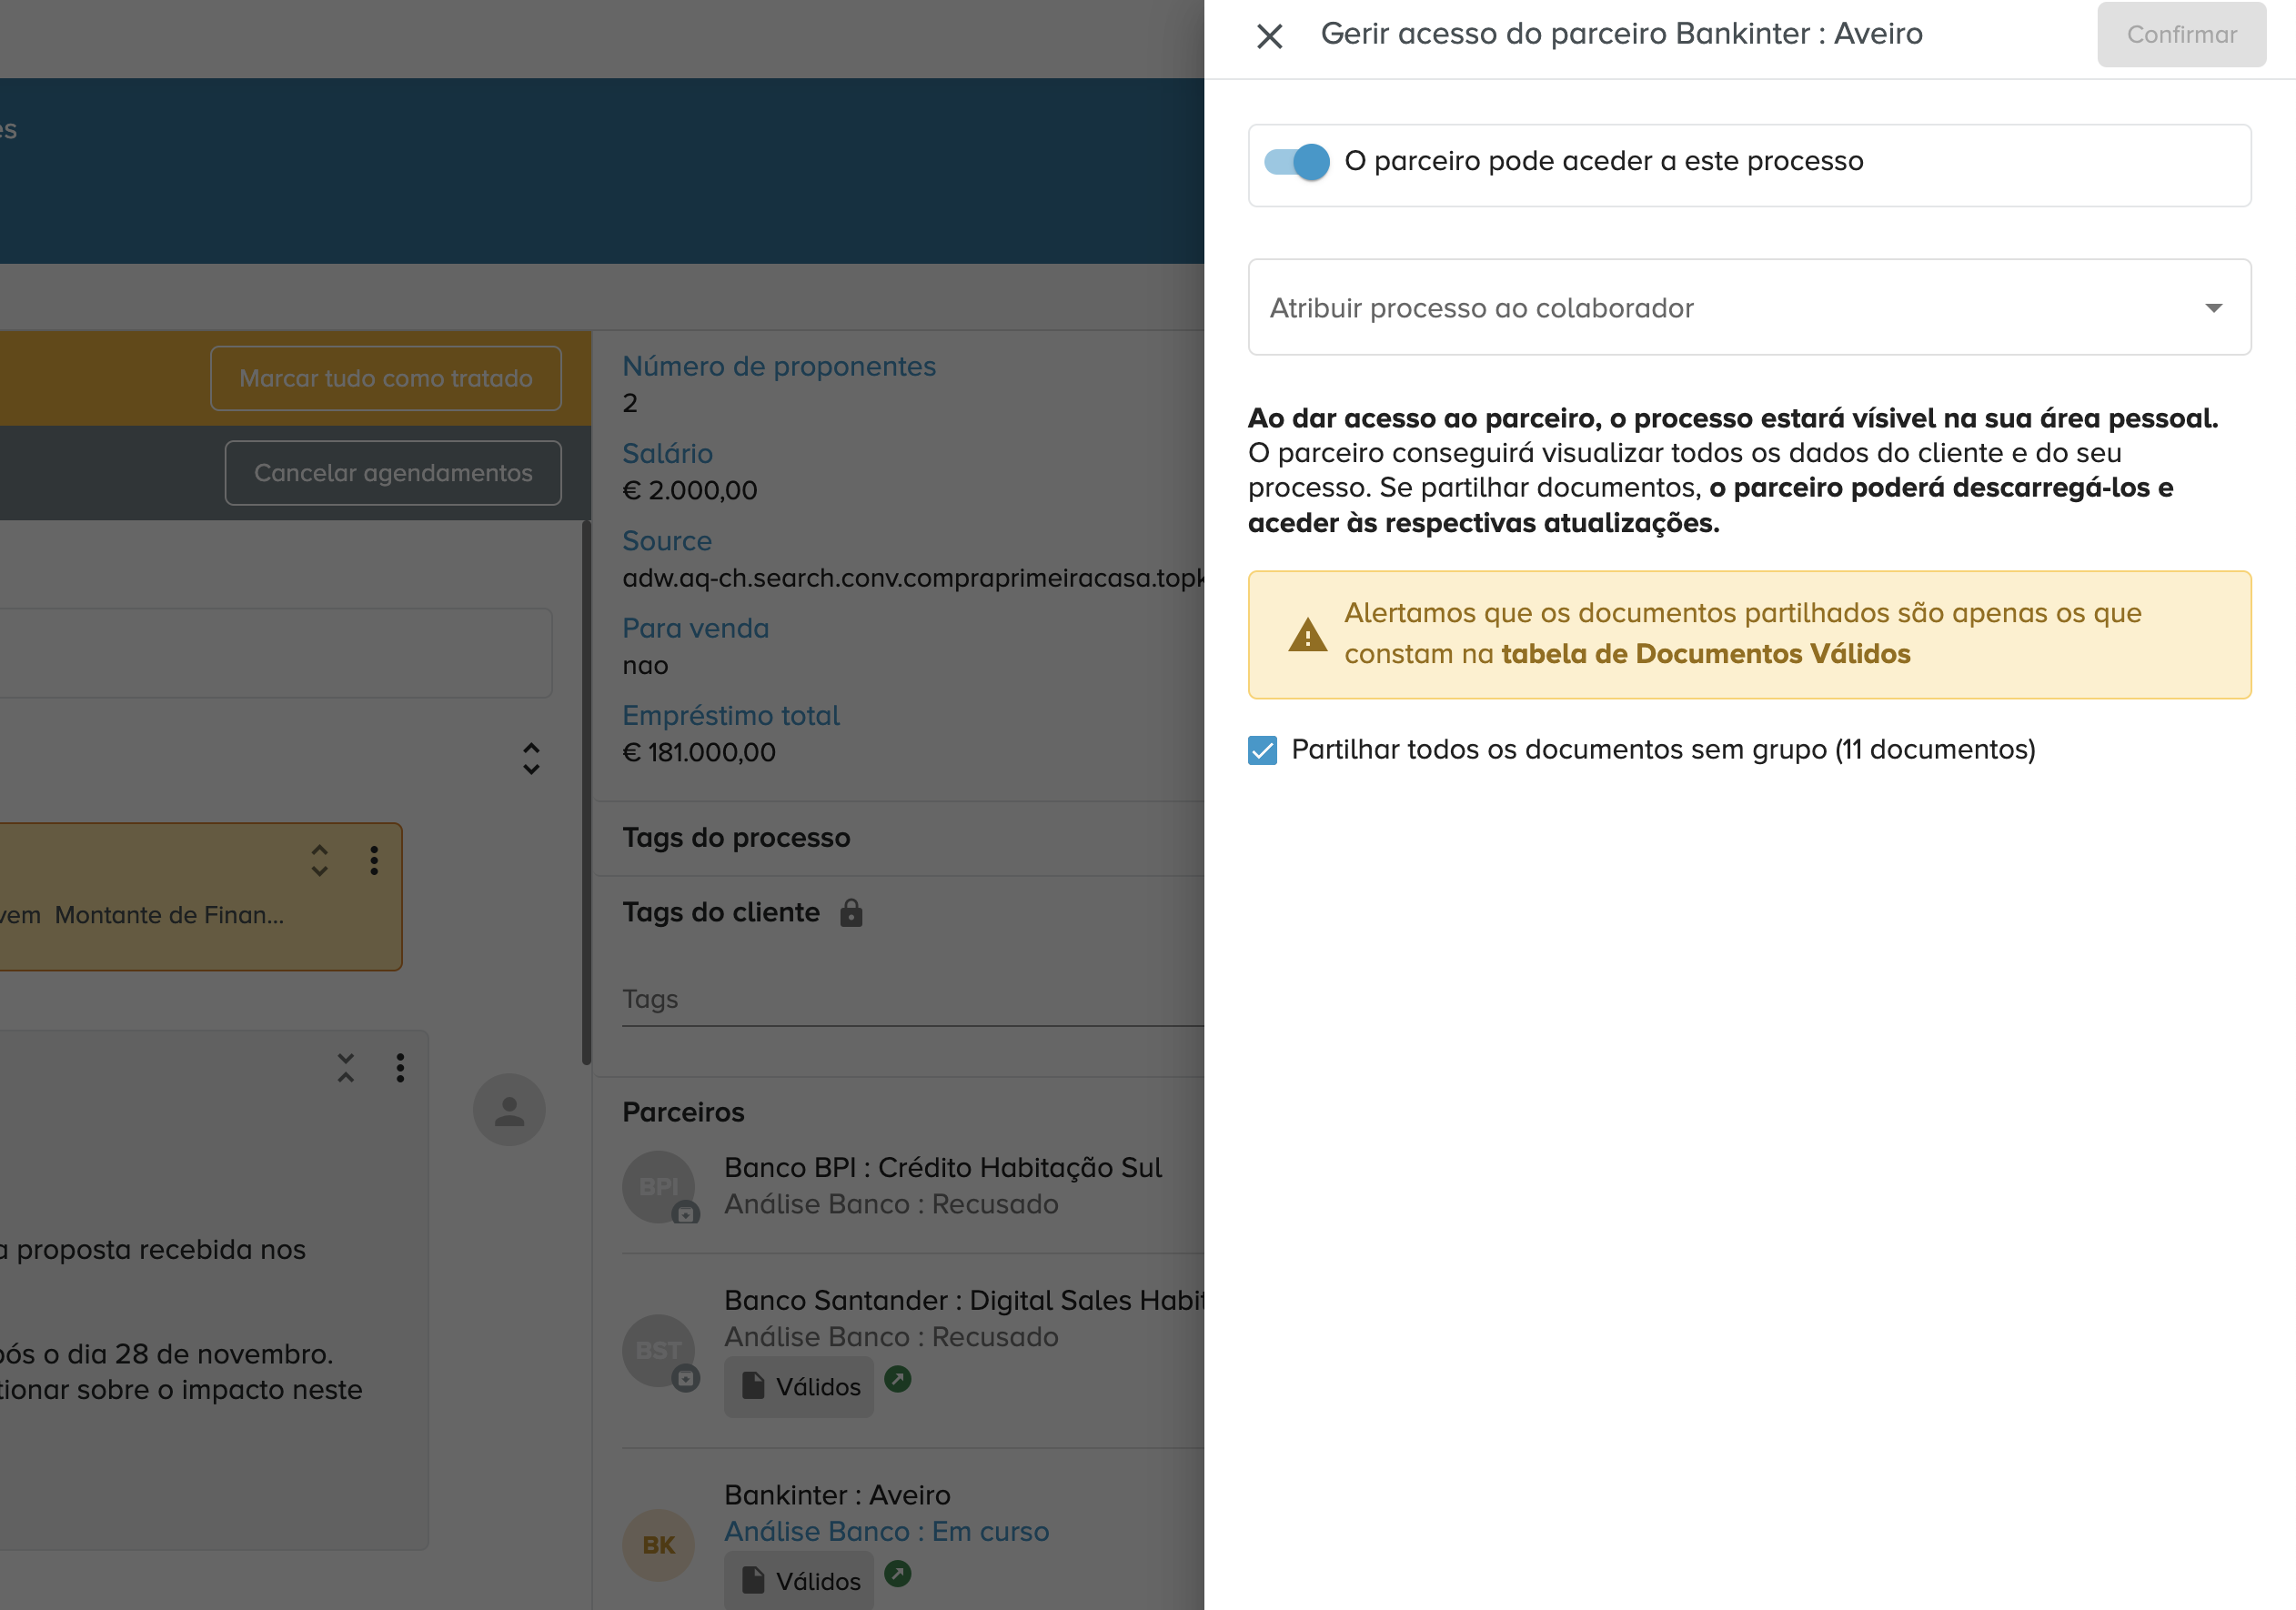Open Válidos documents for Banco Santander
Image resolution: width=2296 pixels, height=1610 pixels.
(799, 1387)
